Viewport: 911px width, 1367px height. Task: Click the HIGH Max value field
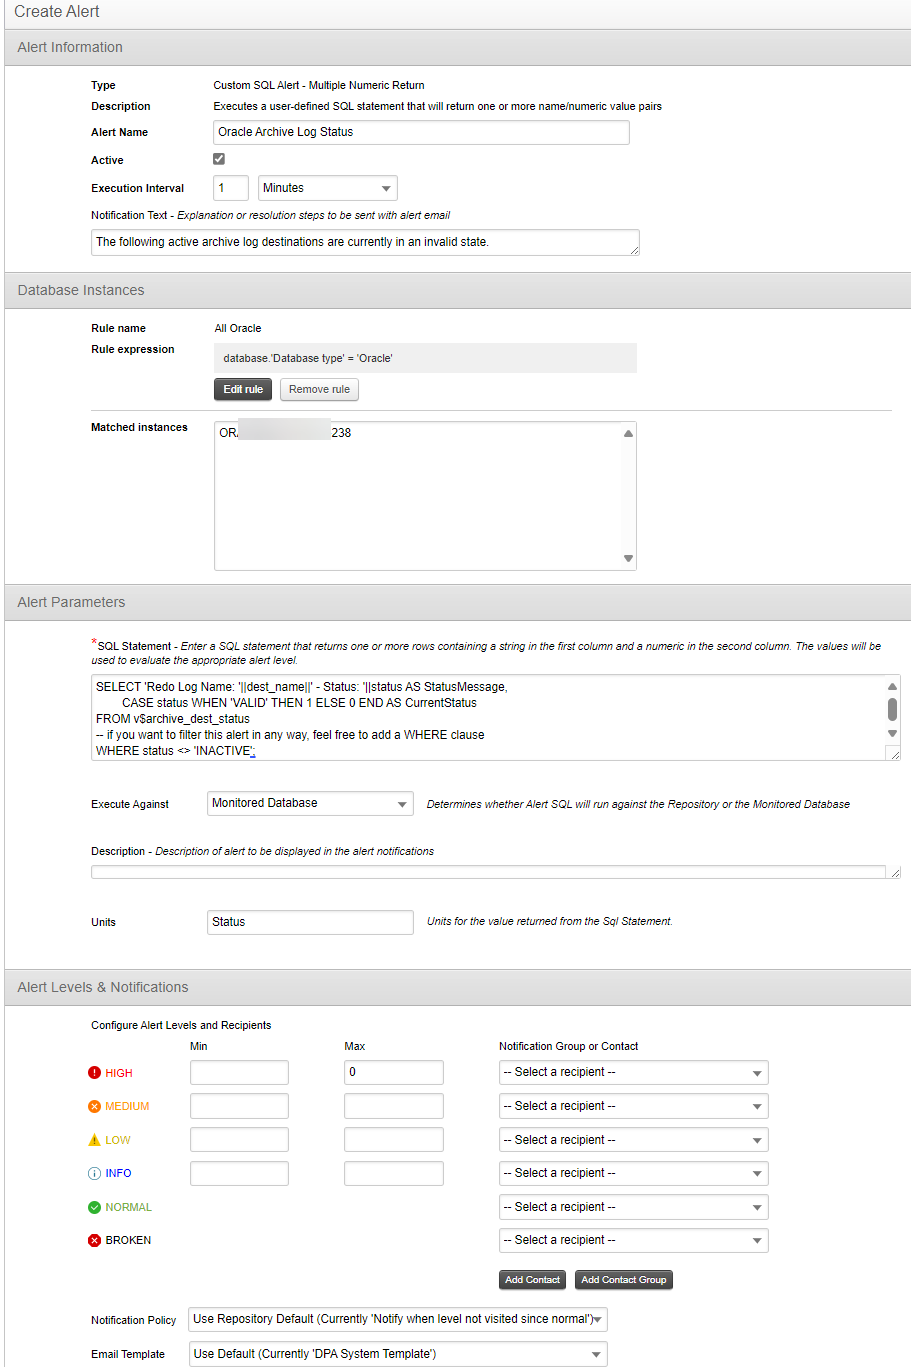click(394, 1072)
